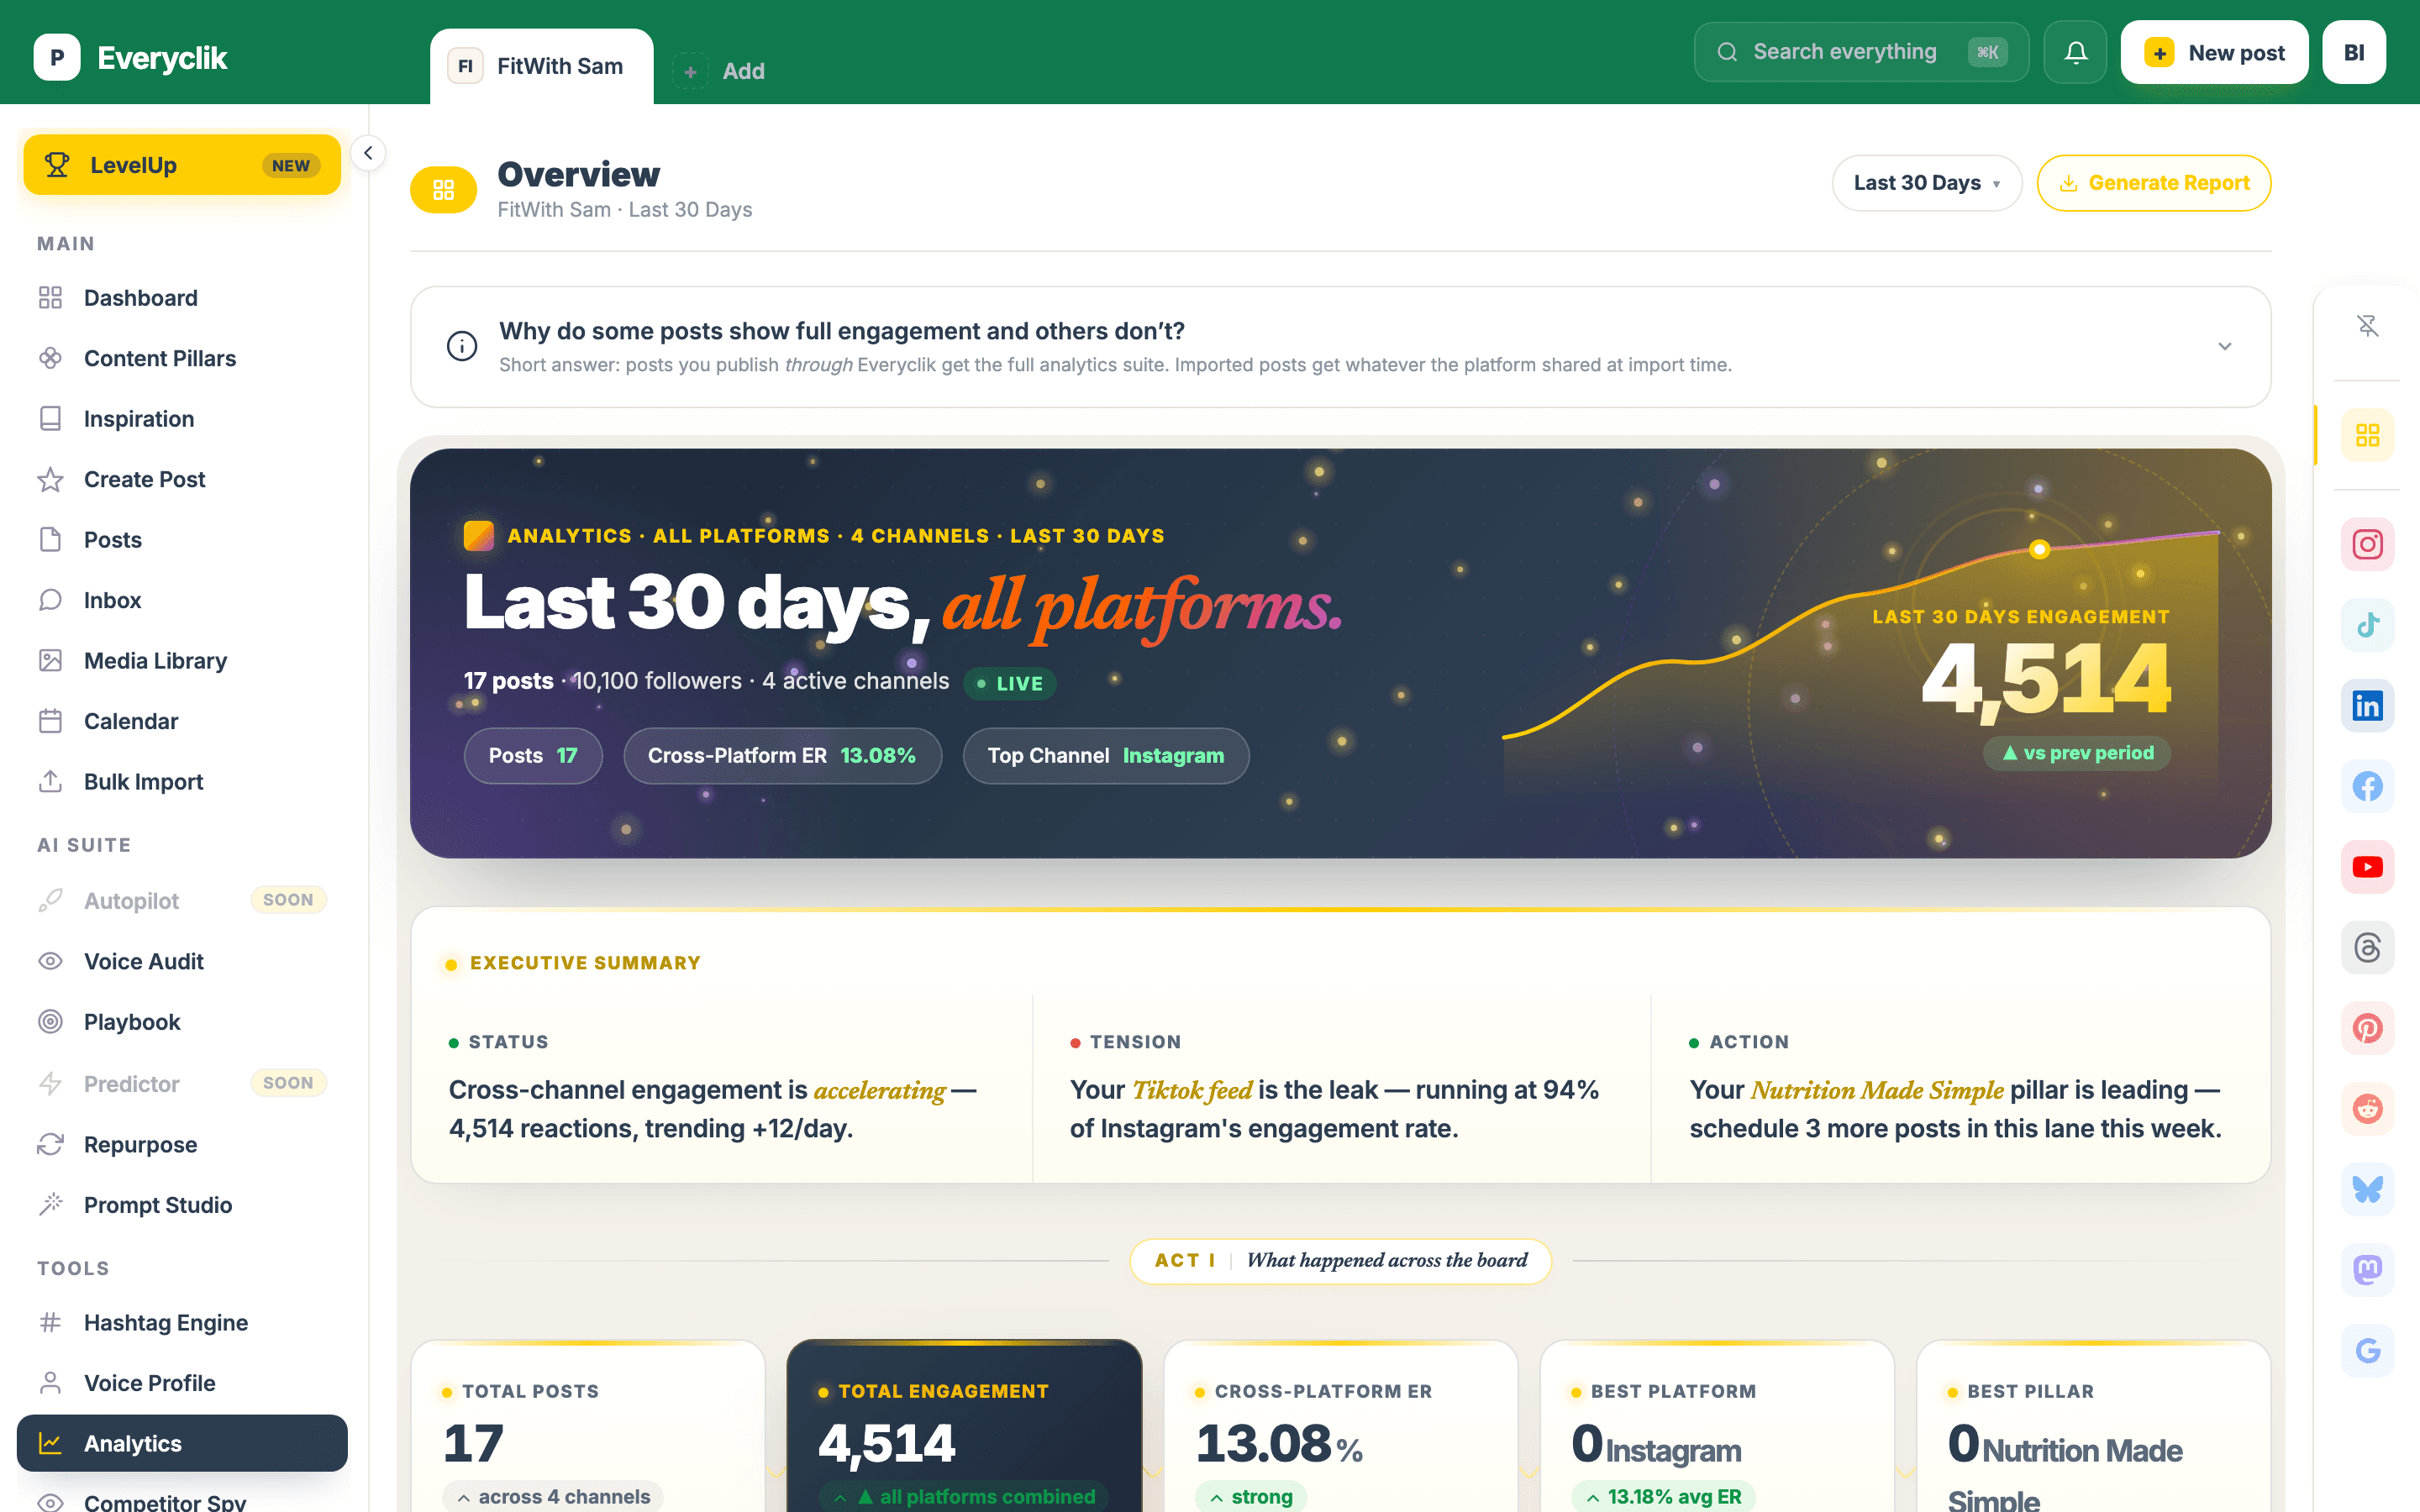The height and width of the screenshot is (1512, 2420).
Task: Click the Search everything field
Action: pos(1861,52)
